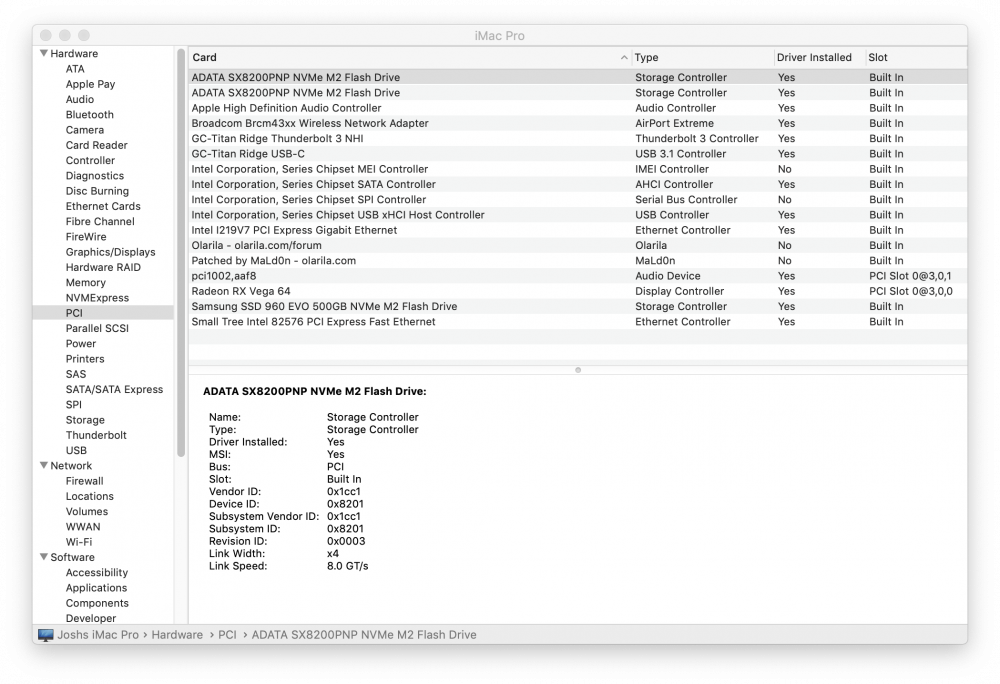Select Intel I219V7 PCI Express Gigabit Ethernet
Image resolution: width=1000 pixels, height=684 pixels.
point(578,230)
